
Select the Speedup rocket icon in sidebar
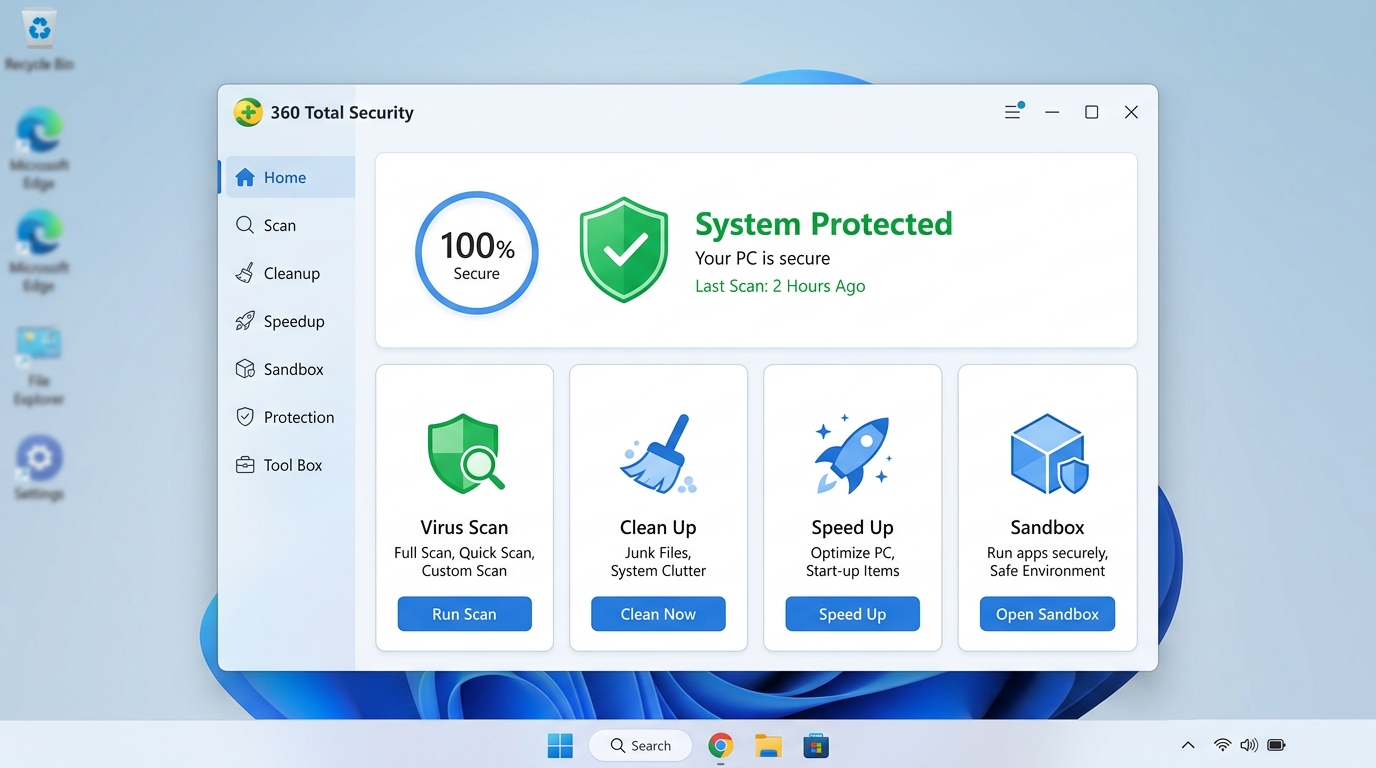coord(244,321)
